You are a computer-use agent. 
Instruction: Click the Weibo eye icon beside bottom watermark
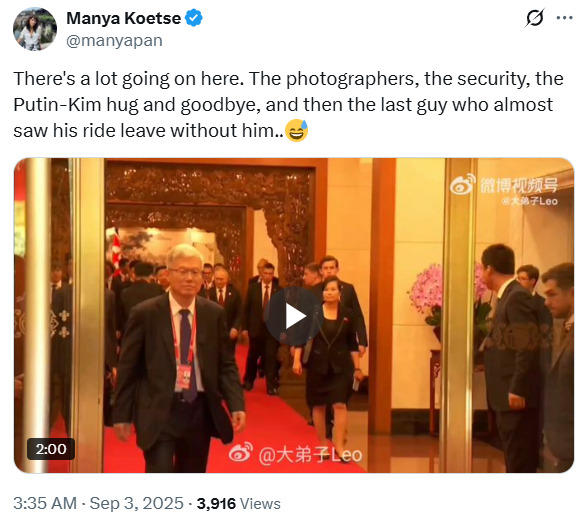point(241,452)
